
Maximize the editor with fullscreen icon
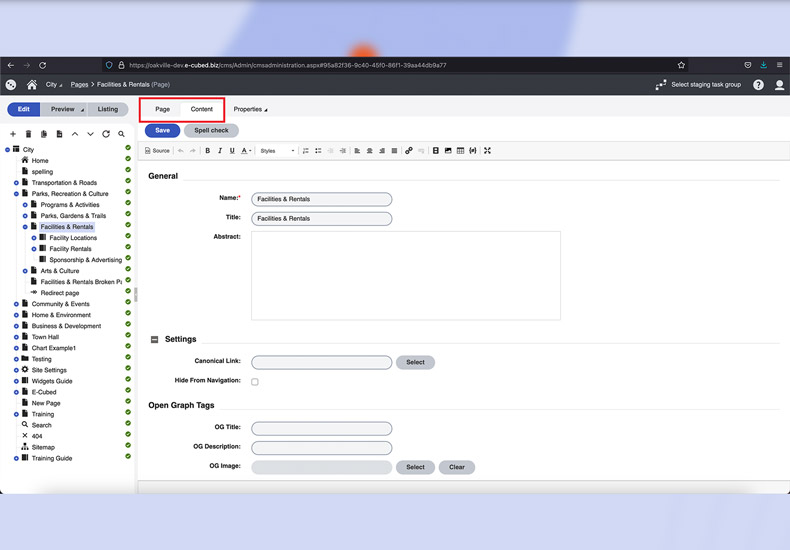[487, 151]
